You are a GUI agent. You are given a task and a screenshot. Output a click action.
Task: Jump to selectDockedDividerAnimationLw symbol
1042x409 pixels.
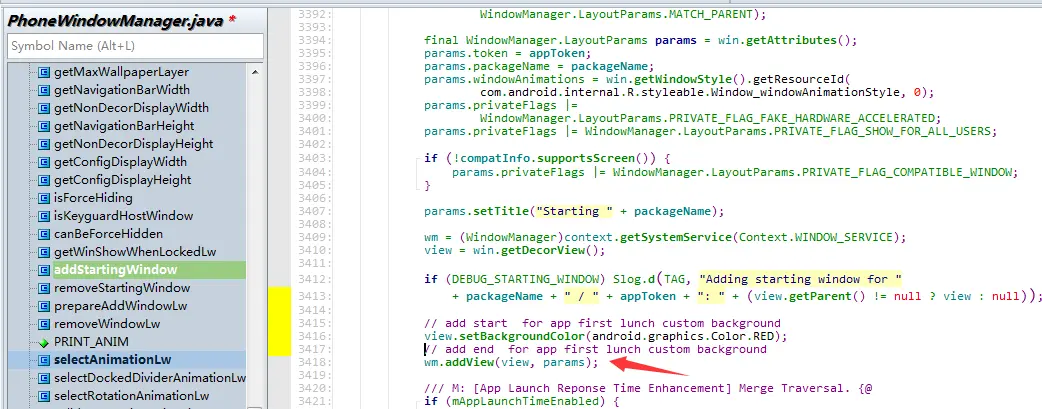150,378
